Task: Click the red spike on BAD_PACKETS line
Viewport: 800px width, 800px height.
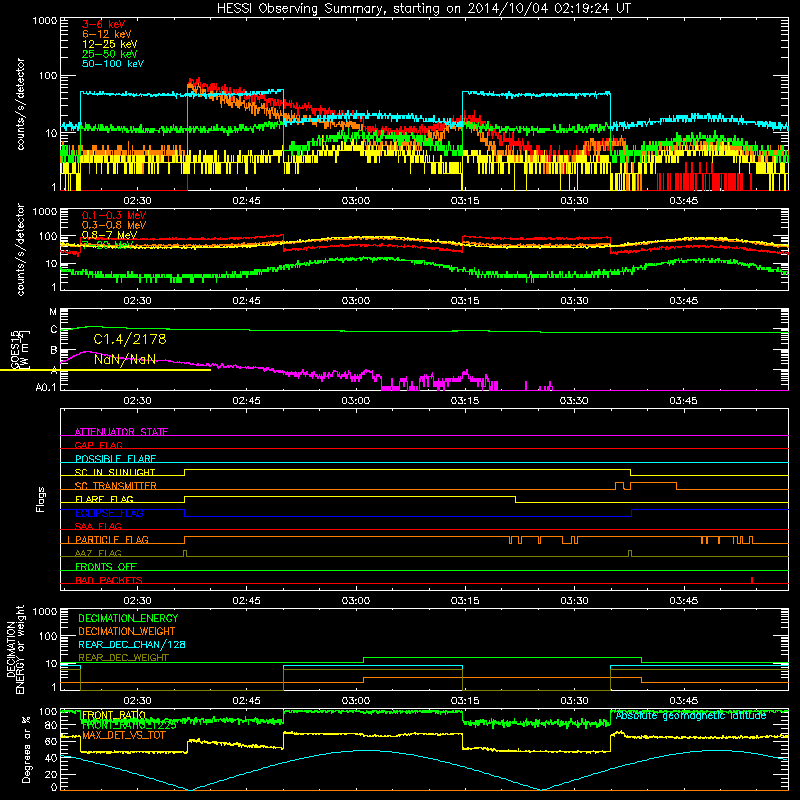Action: coord(752,580)
